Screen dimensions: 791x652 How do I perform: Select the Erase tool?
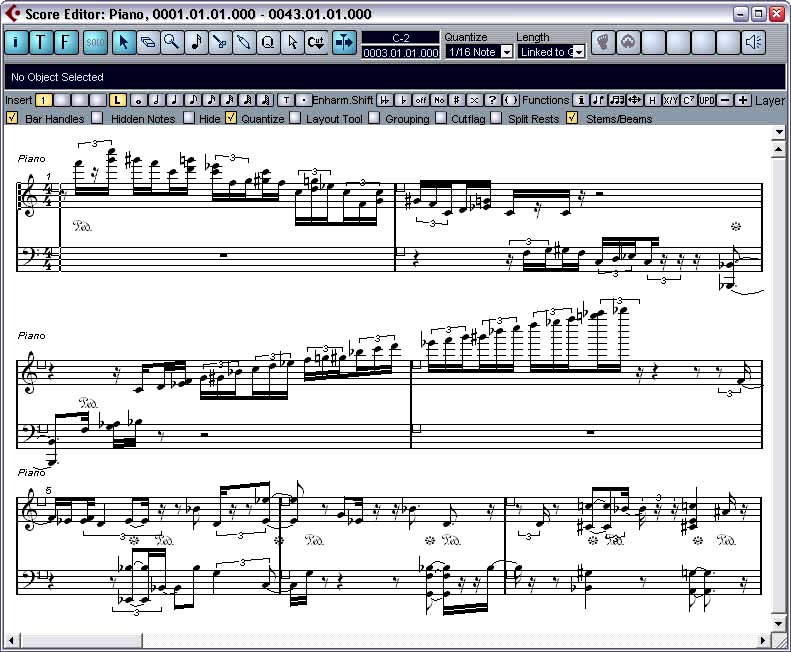pos(148,42)
